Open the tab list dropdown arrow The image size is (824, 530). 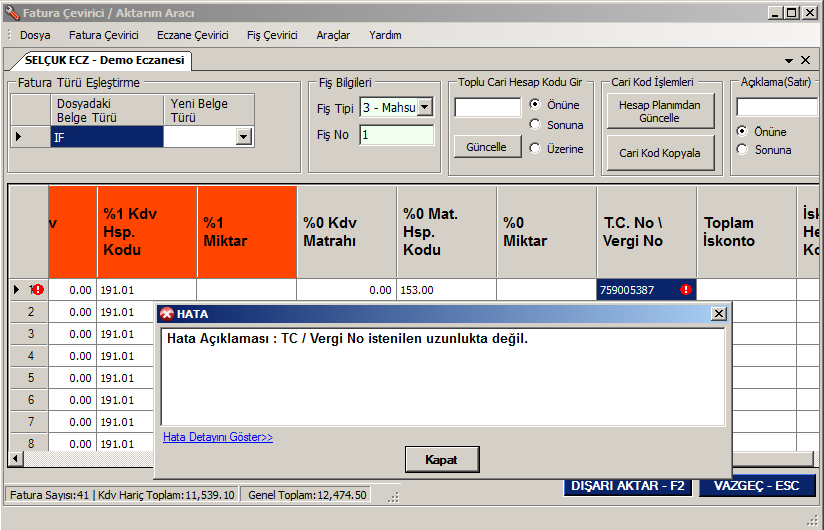(x=789, y=61)
